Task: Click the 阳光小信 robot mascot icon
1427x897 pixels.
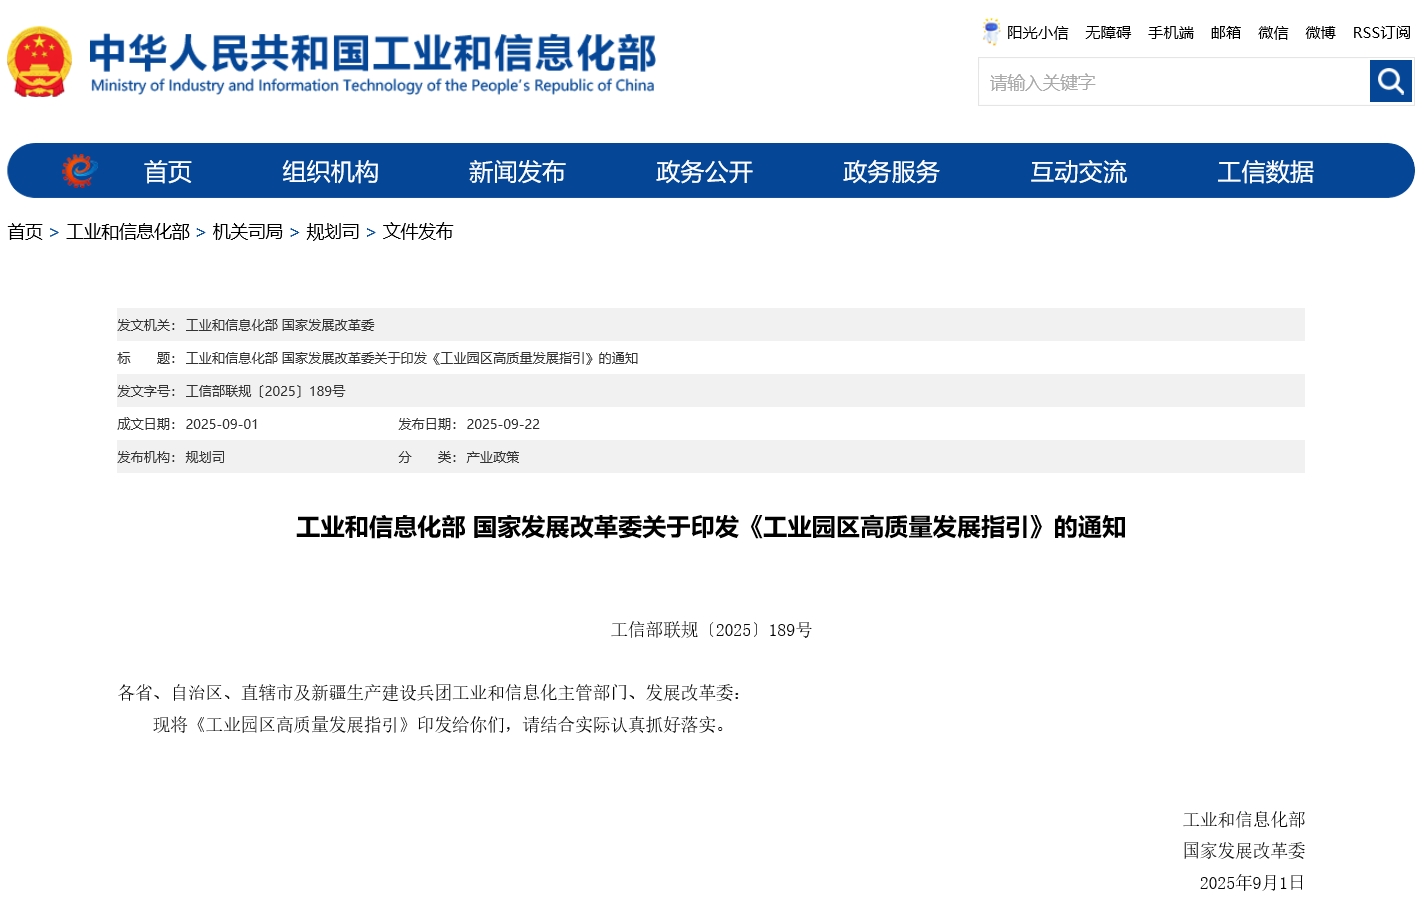Action: pyautogui.click(x=990, y=32)
